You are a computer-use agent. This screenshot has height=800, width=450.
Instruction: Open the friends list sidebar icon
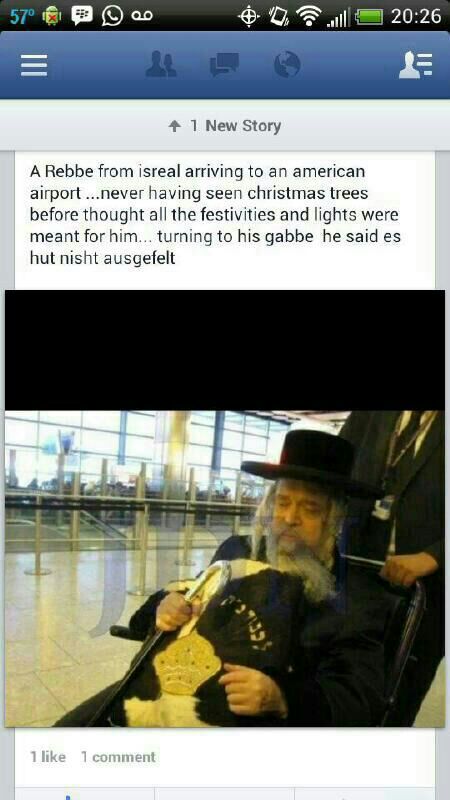click(x=415, y=65)
